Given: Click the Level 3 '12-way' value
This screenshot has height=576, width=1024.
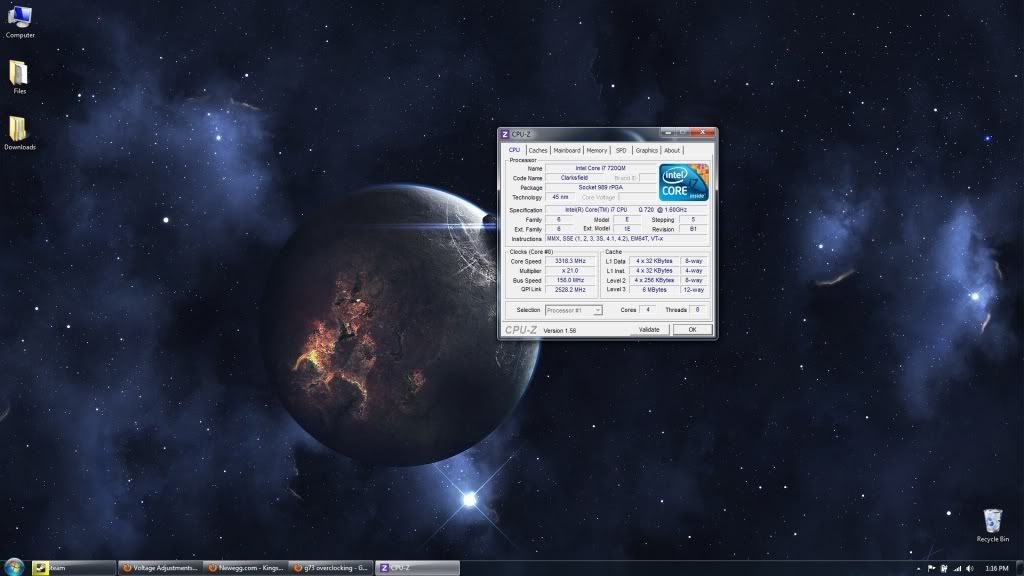Looking at the screenshot, I should (x=694, y=290).
